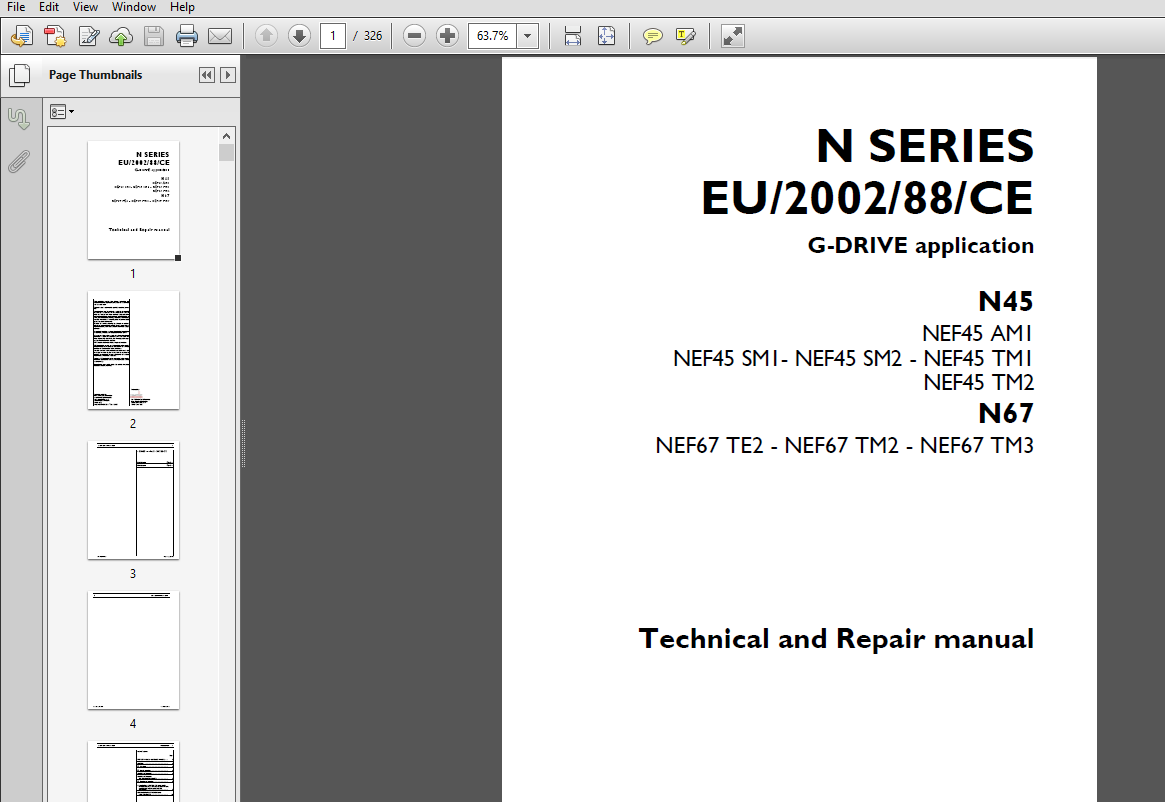
Task: Open the zoom level dropdown arrow
Action: [528, 36]
